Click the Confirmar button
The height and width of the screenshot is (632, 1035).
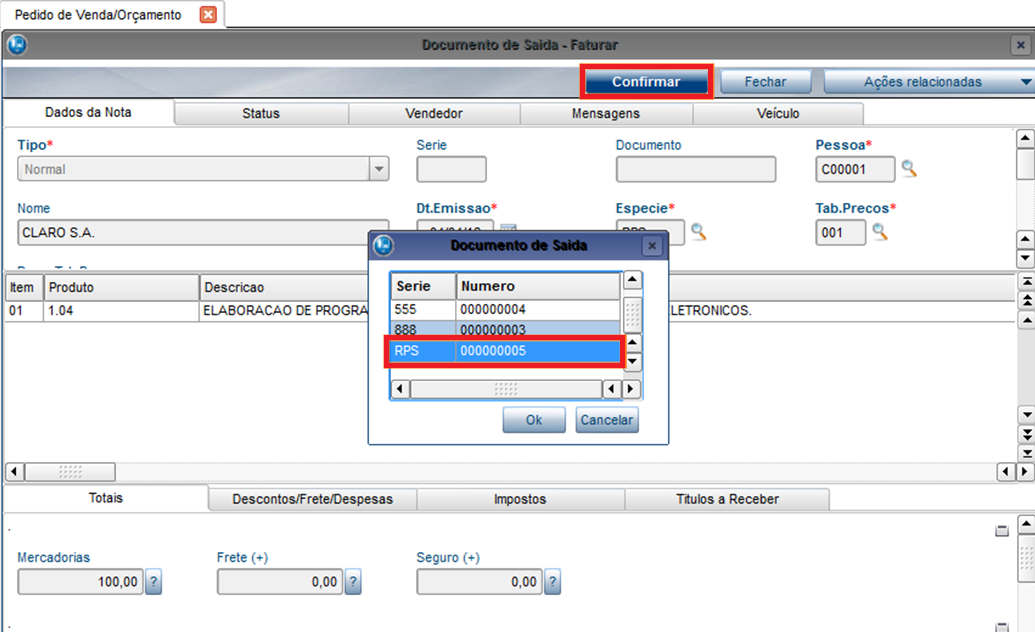[646, 82]
